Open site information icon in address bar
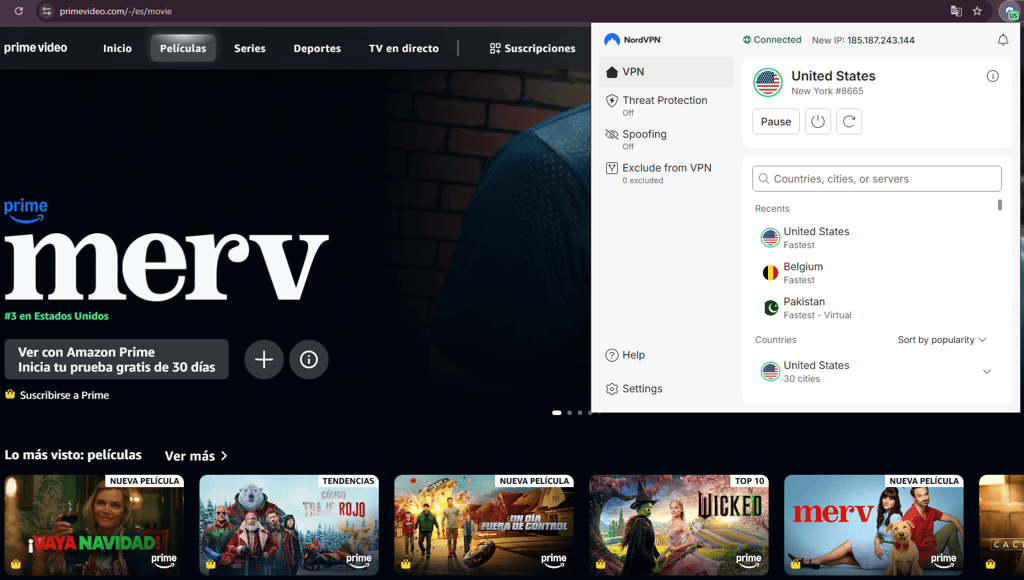 (x=46, y=11)
